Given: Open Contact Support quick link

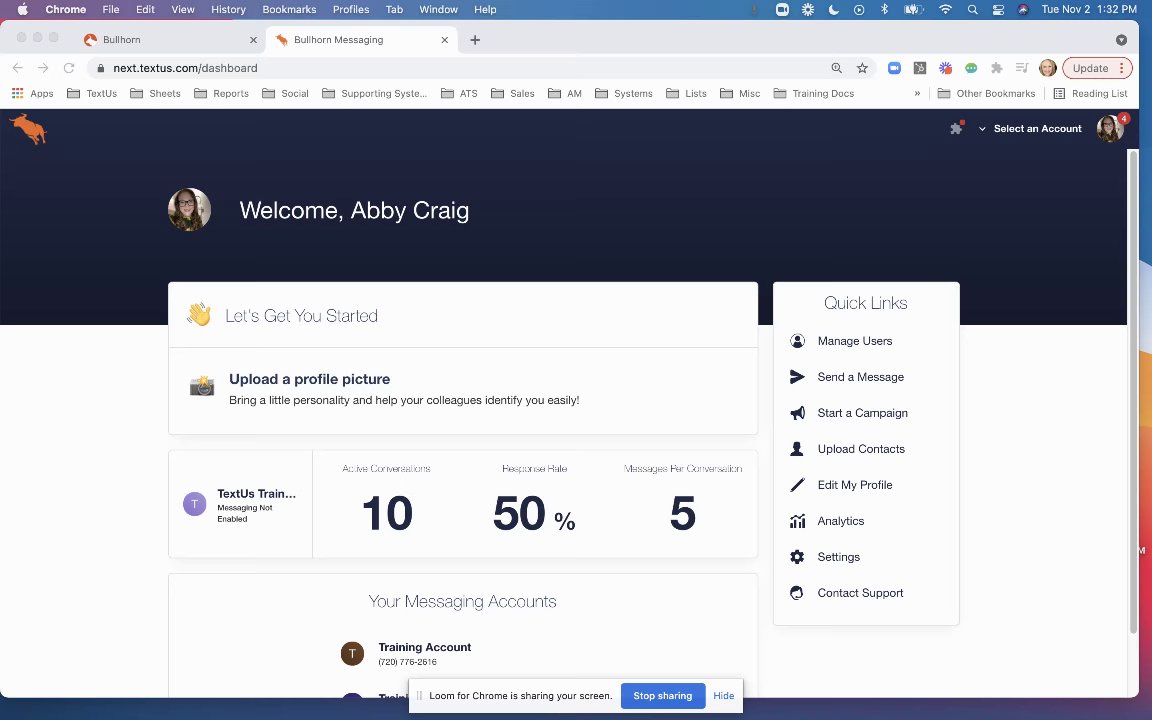Looking at the screenshot, I should pyautogui.click(x=860, y=593).
